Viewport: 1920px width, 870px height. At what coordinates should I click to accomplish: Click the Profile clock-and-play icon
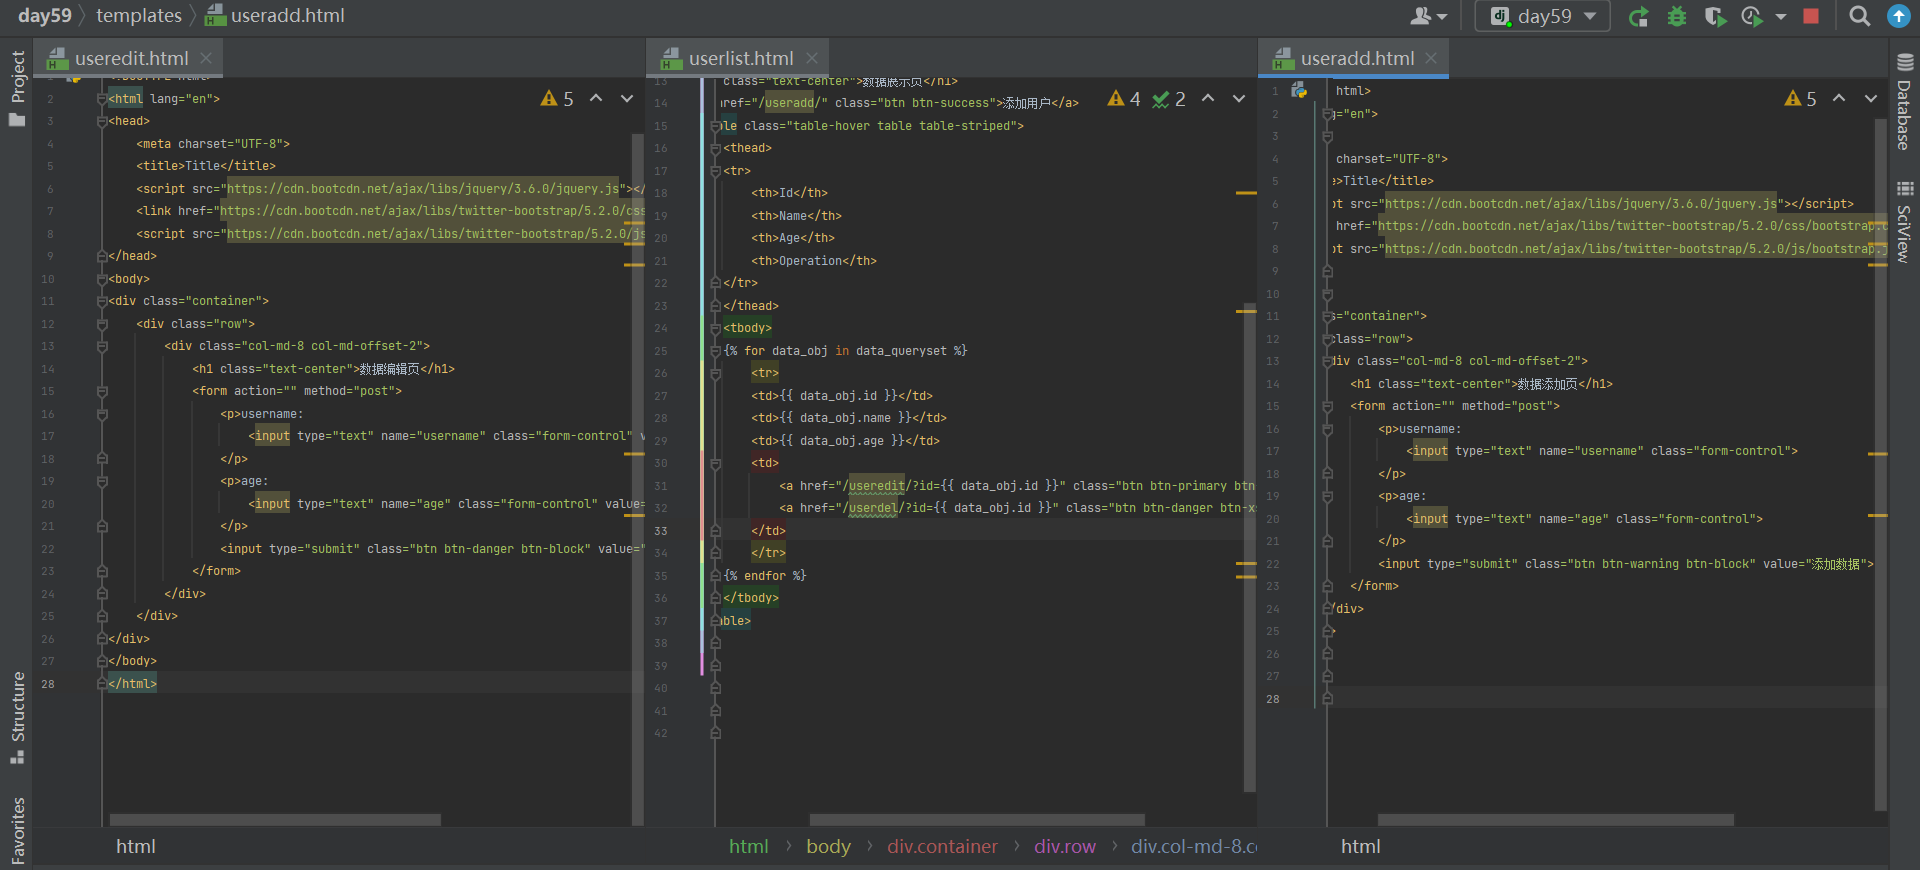[1752, 17]
